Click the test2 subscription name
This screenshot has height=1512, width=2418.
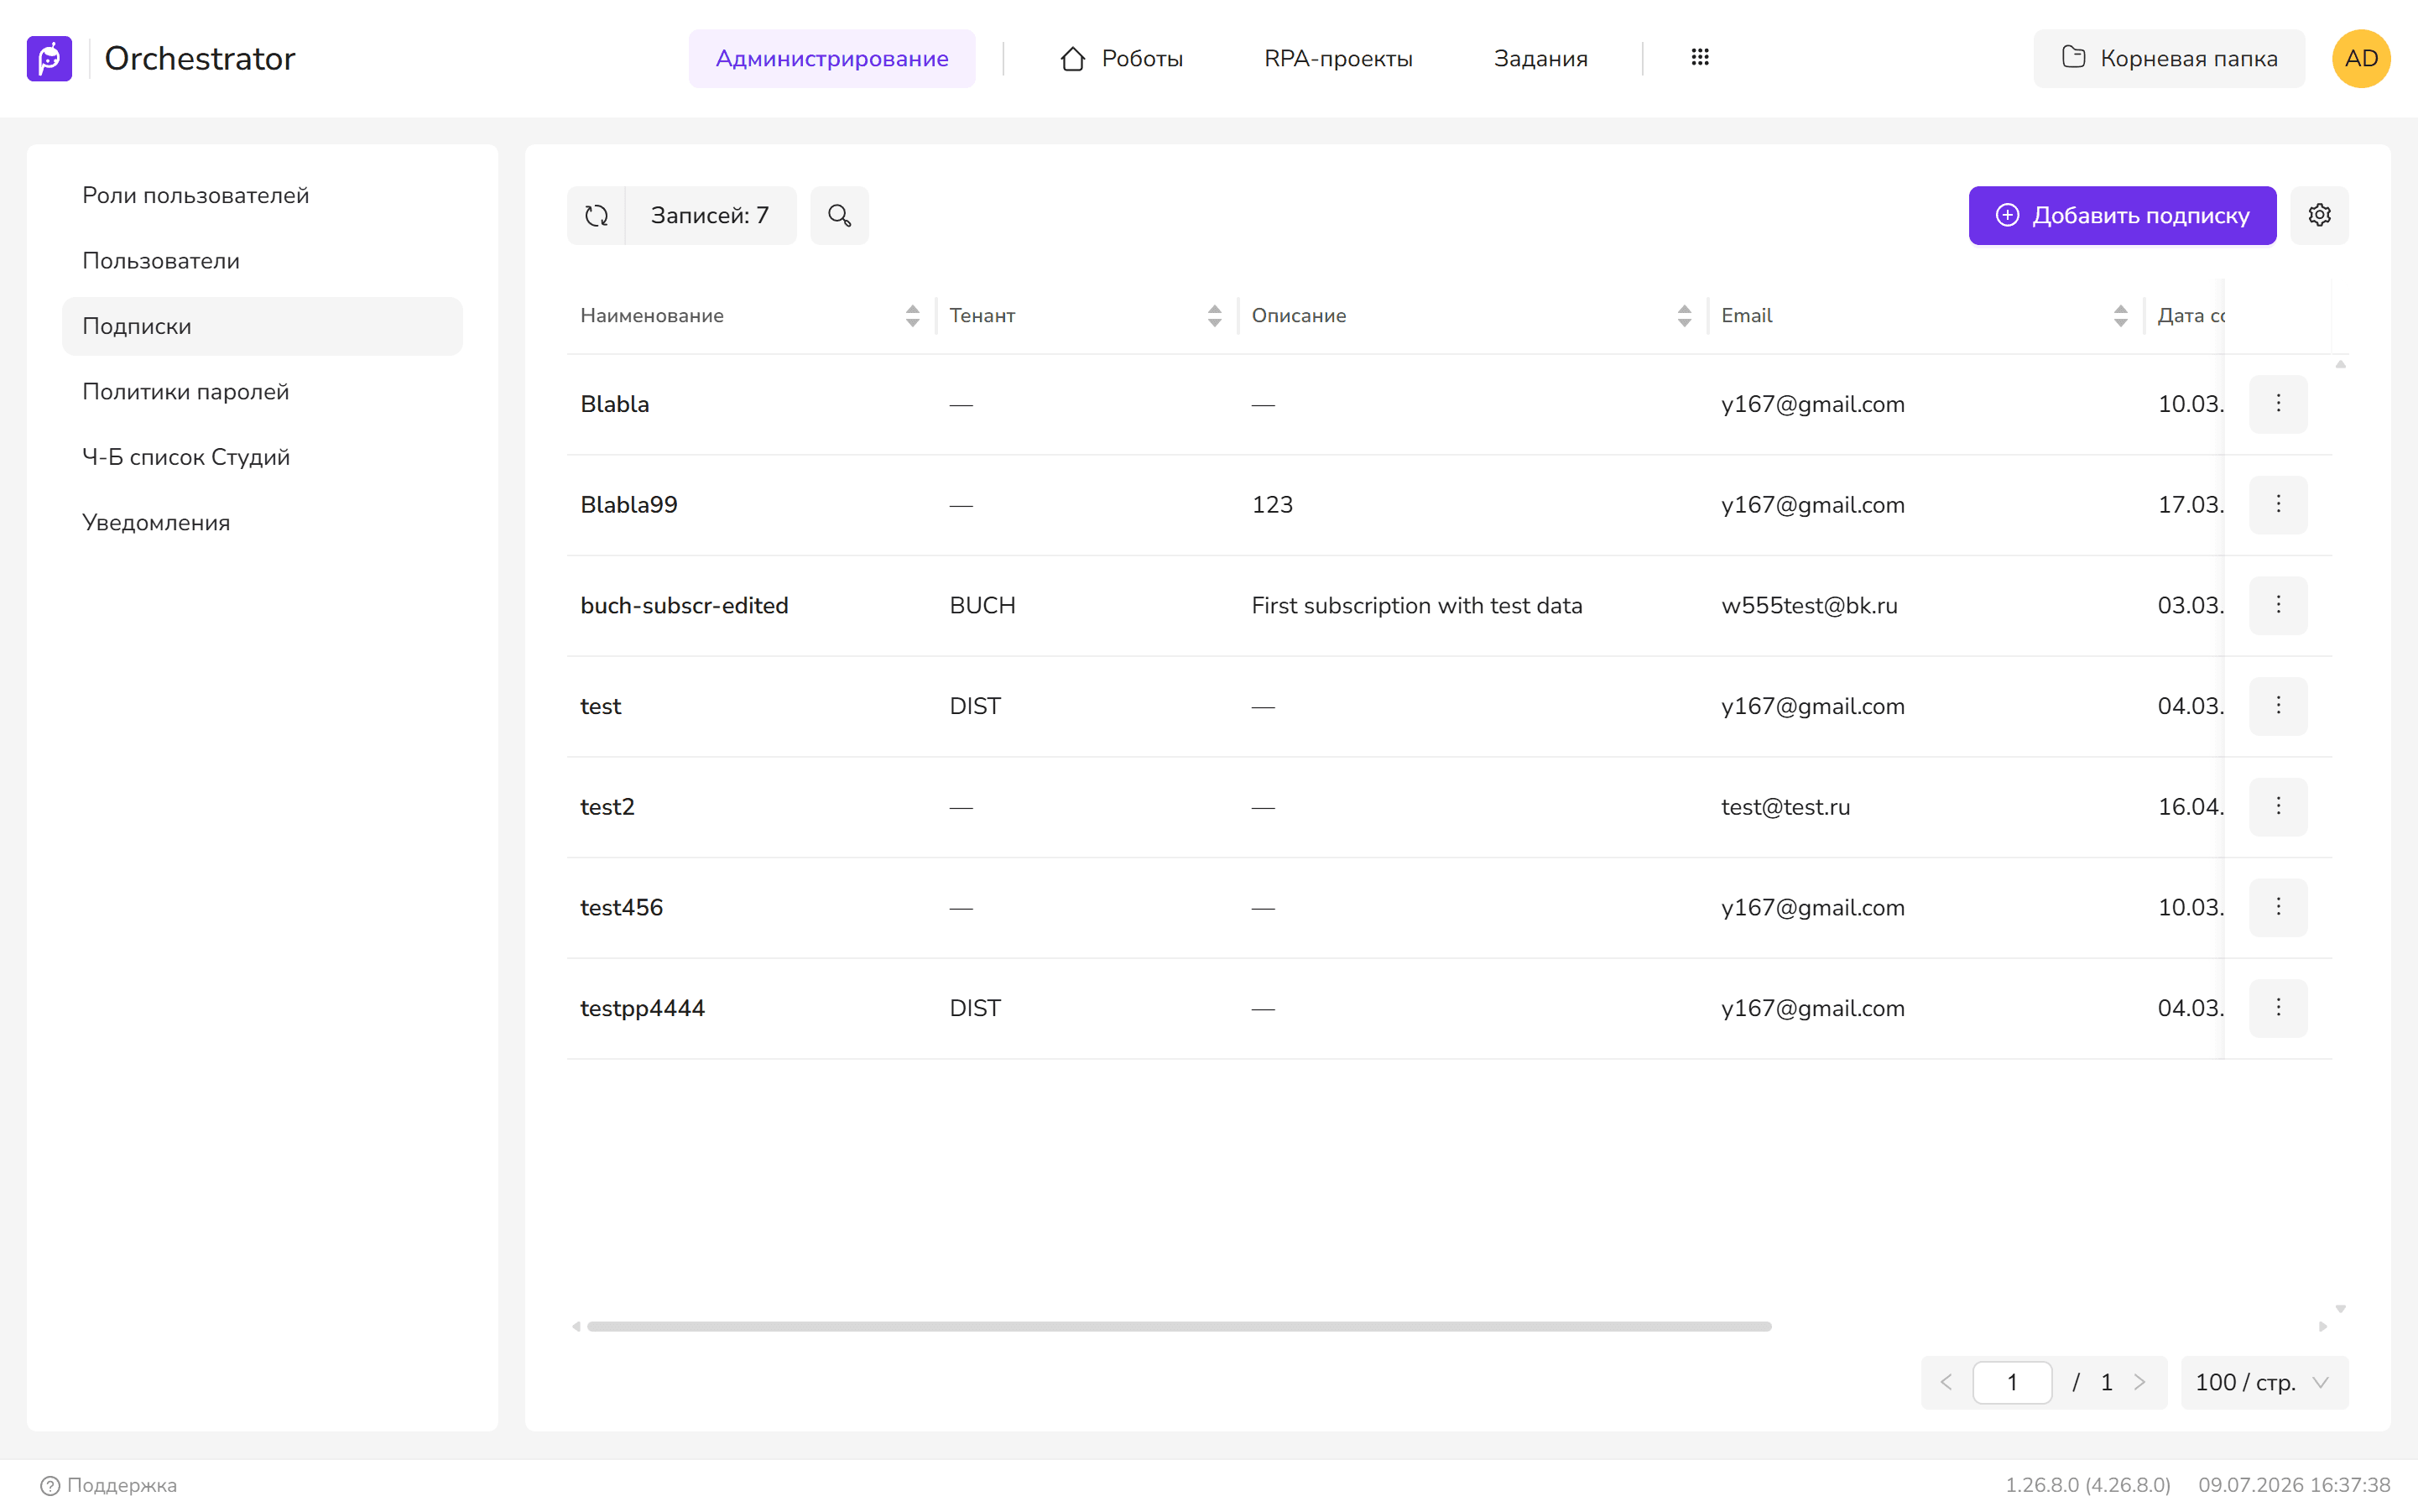coord(607,806)
